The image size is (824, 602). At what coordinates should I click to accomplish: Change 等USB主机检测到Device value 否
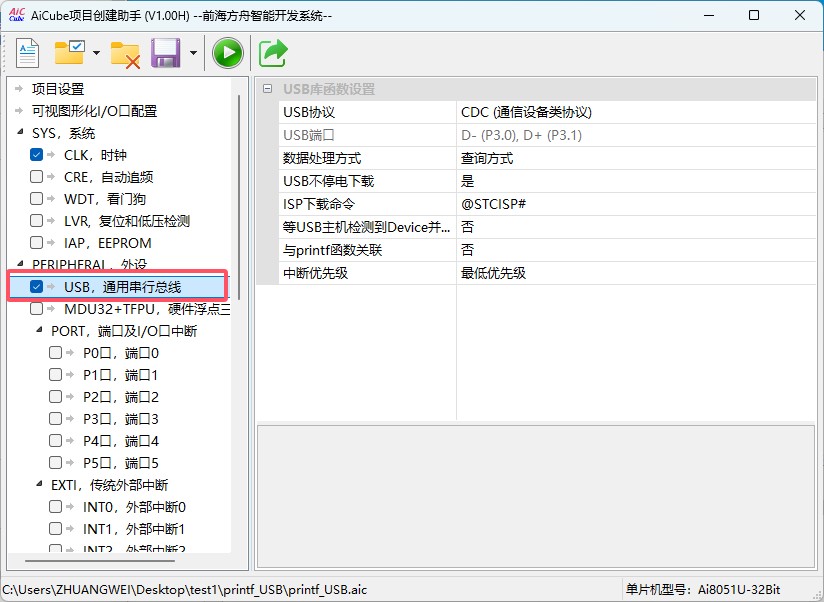coord(636,227)
